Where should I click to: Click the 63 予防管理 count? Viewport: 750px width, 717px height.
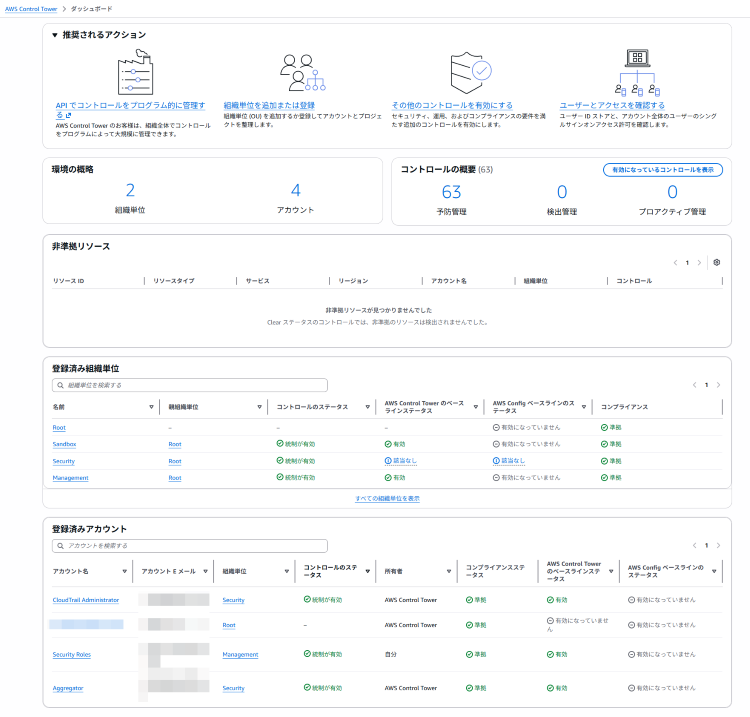point(452,192)
